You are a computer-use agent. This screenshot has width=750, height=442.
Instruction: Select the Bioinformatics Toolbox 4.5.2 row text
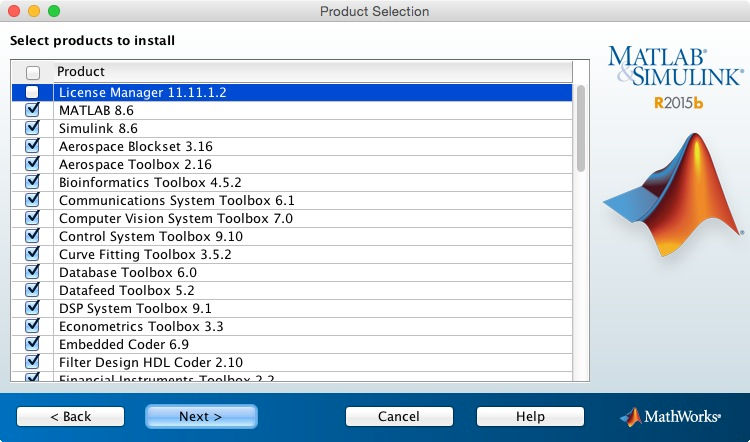(150, 183)
